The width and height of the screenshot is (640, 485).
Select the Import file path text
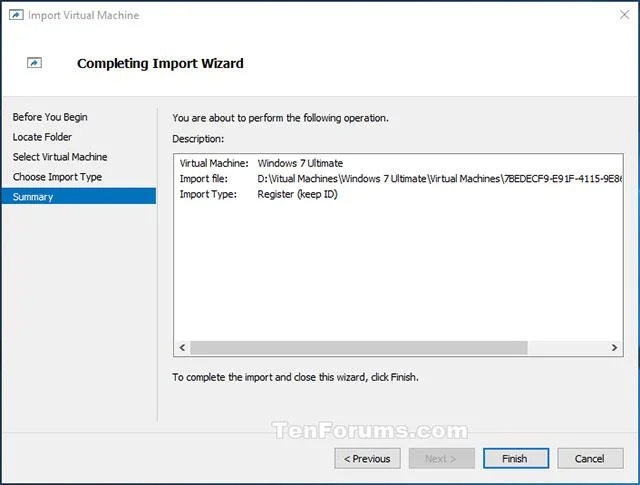(439, 179)
